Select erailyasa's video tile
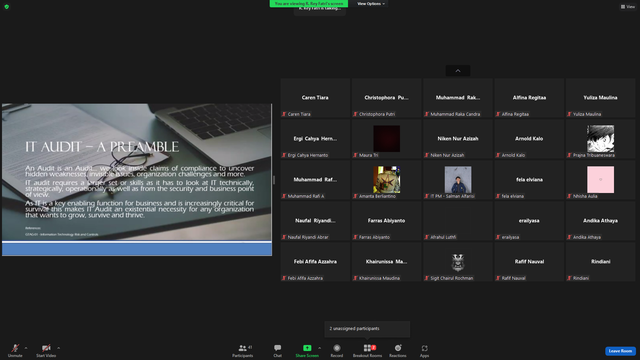Viewport: 640px width, 360px height. [529, 221]
